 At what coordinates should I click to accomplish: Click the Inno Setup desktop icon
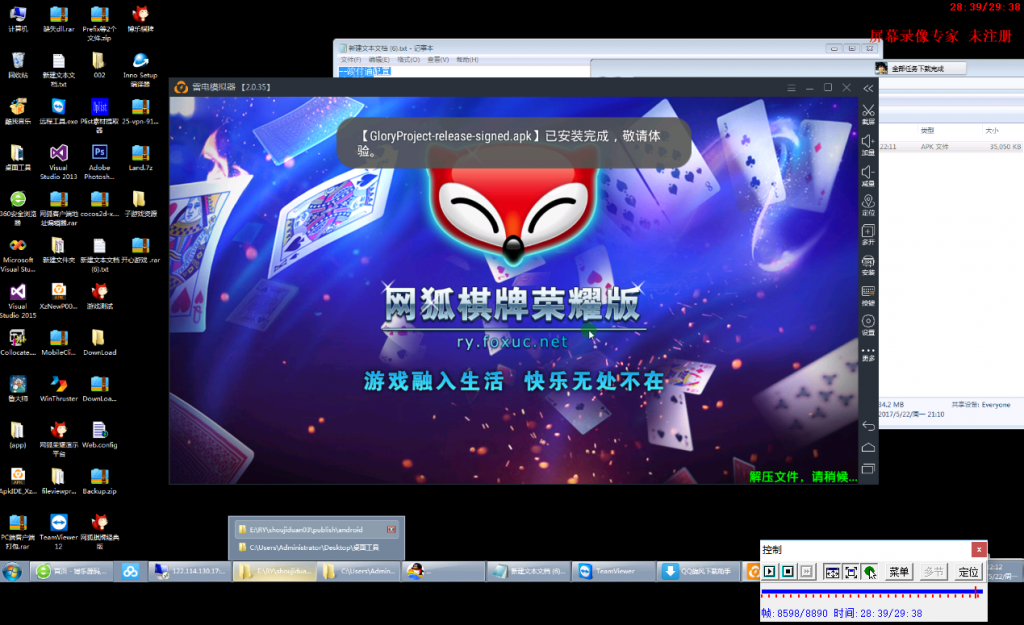pyautogui.click(x=140, y=70)
